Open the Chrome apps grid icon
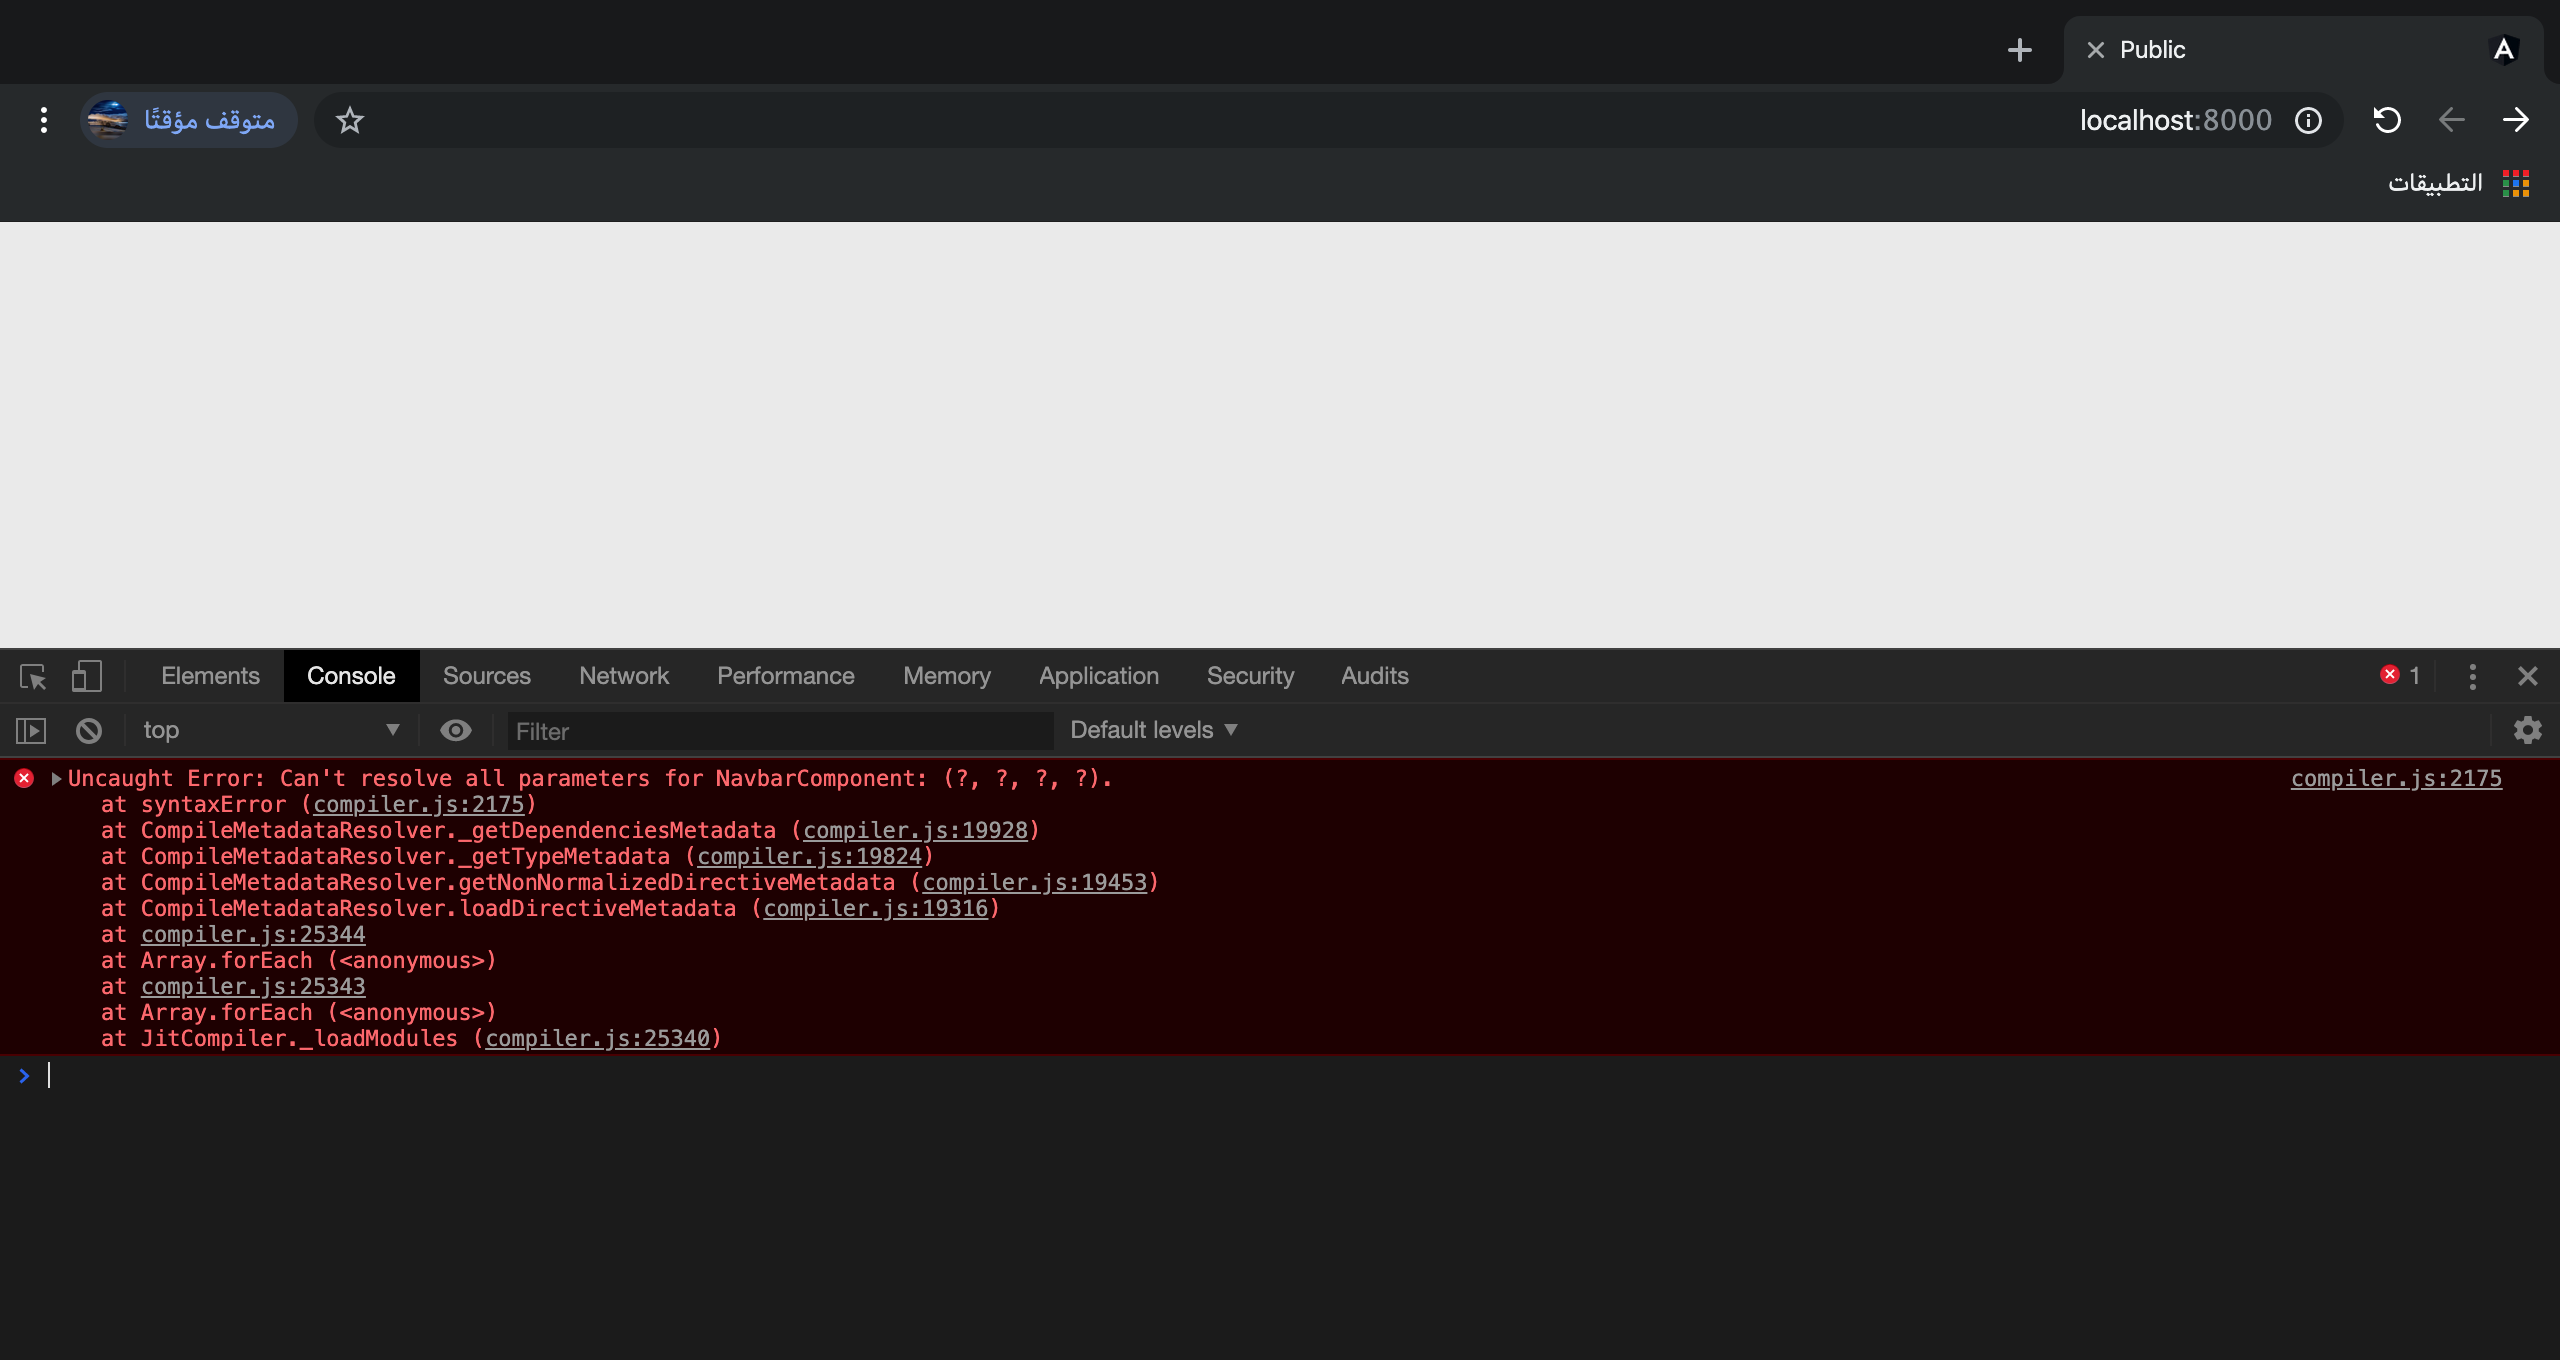2560x1360 pixels. click(2515, 182)
